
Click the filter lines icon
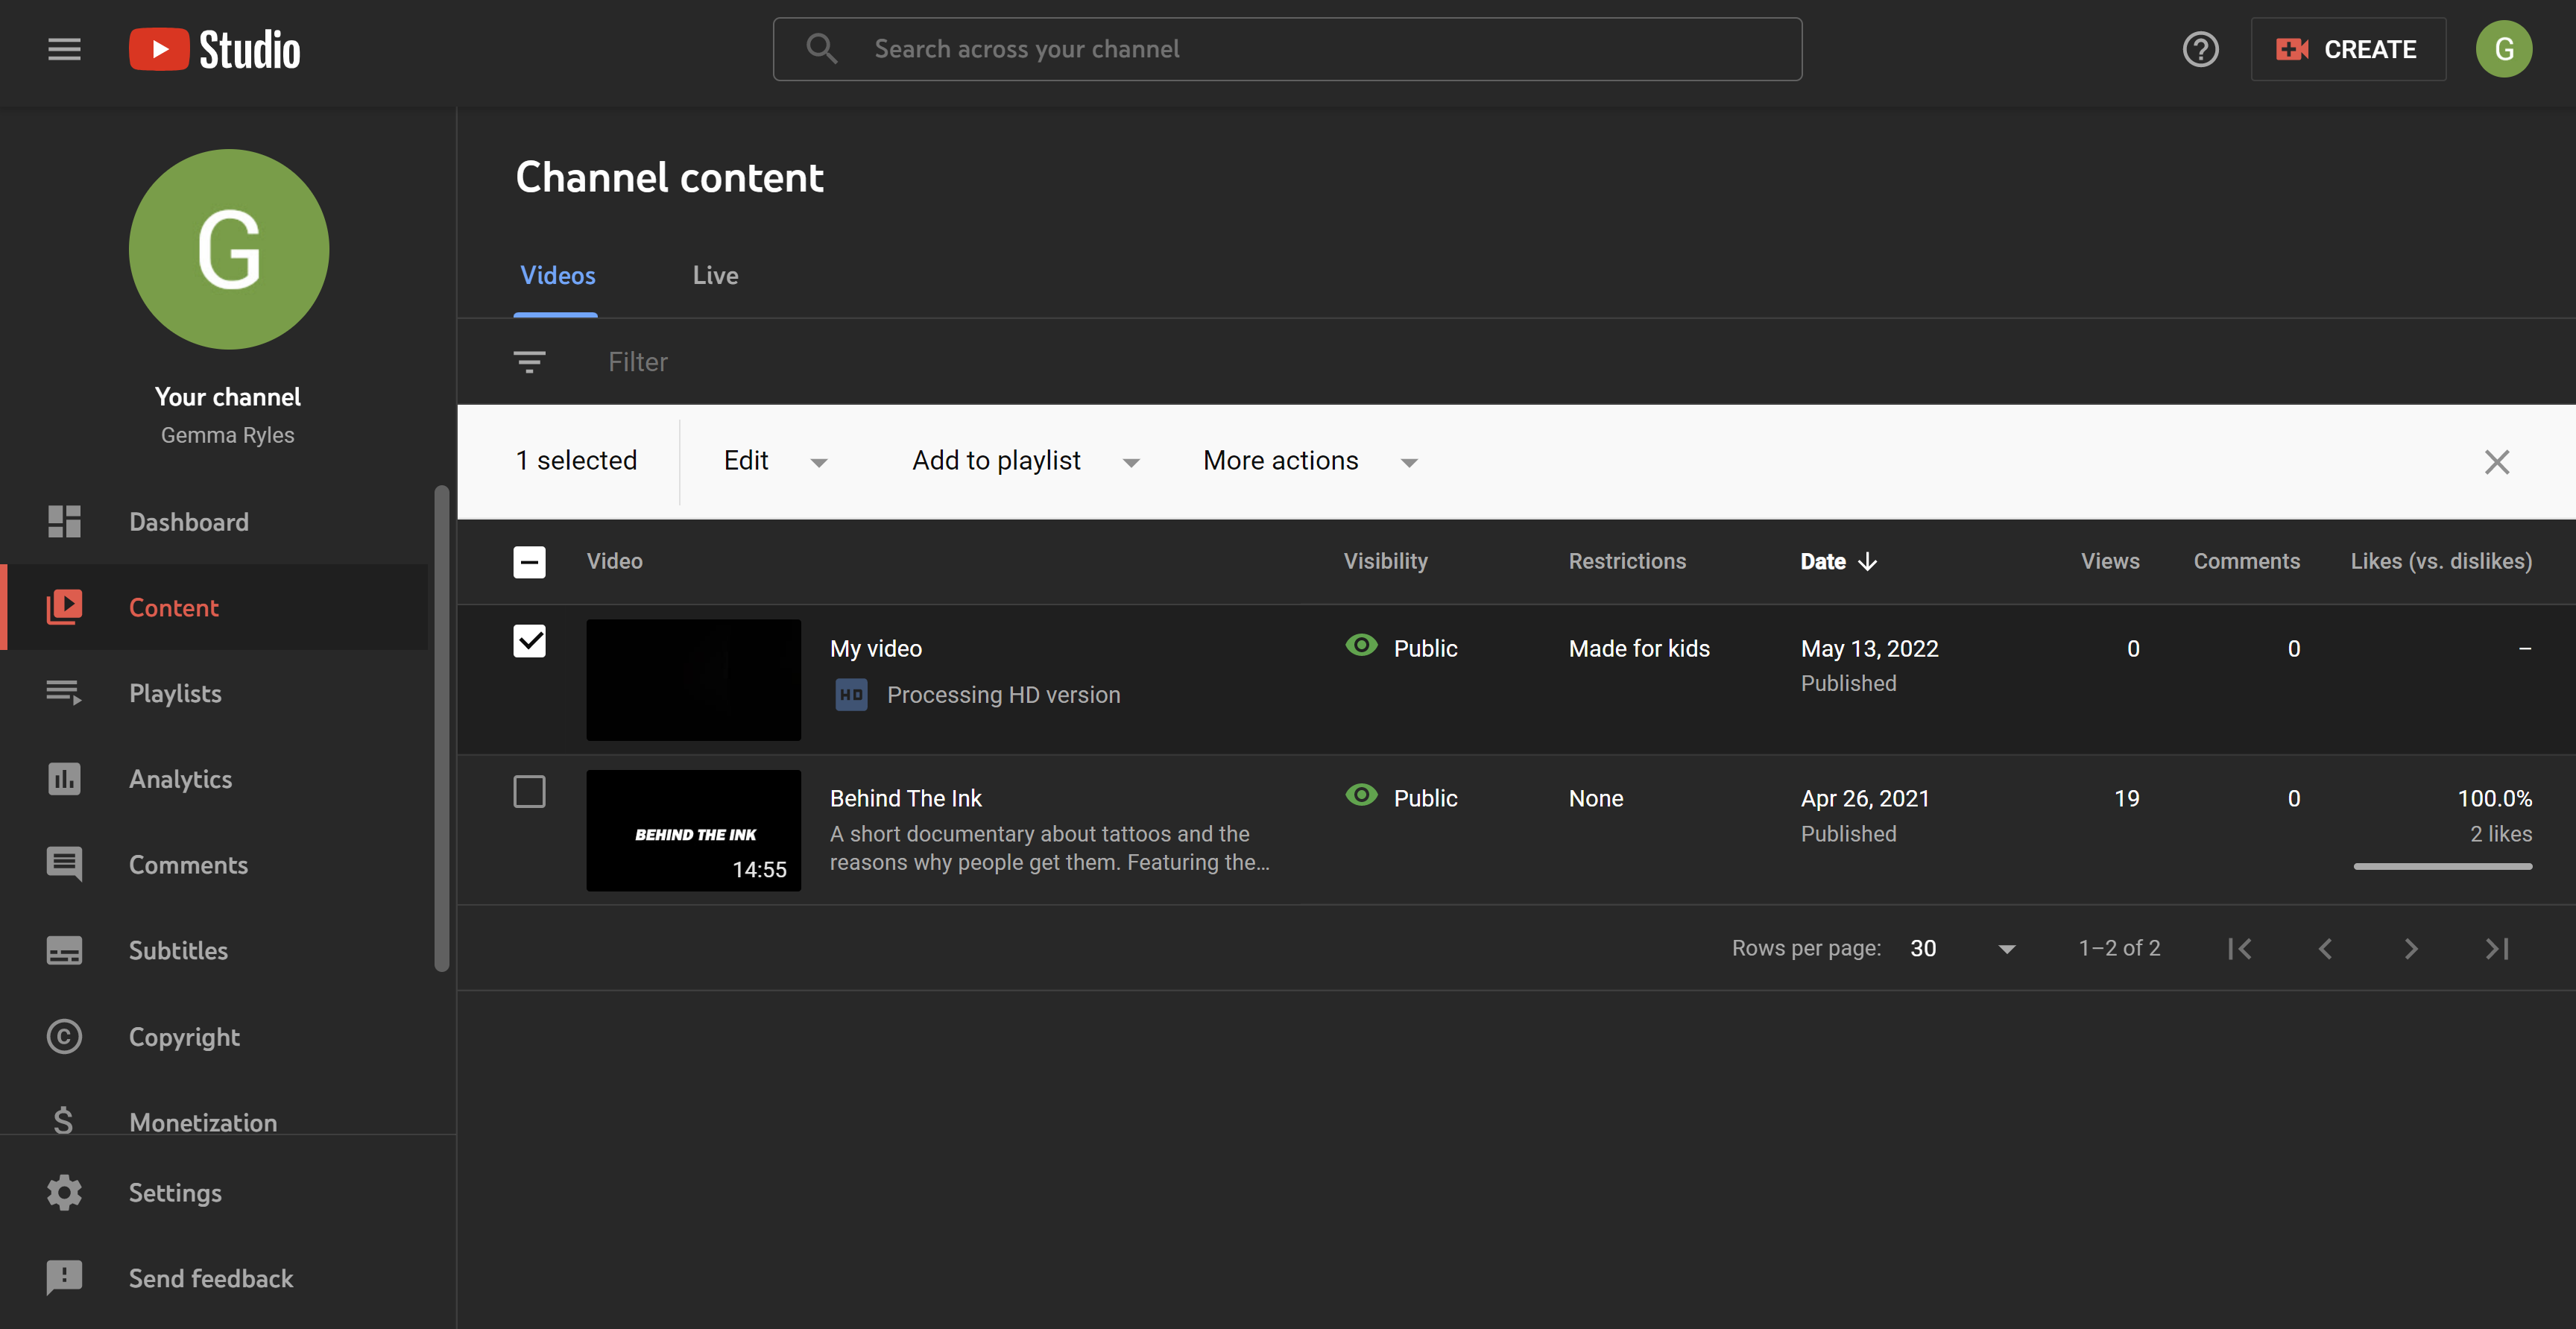529,361
